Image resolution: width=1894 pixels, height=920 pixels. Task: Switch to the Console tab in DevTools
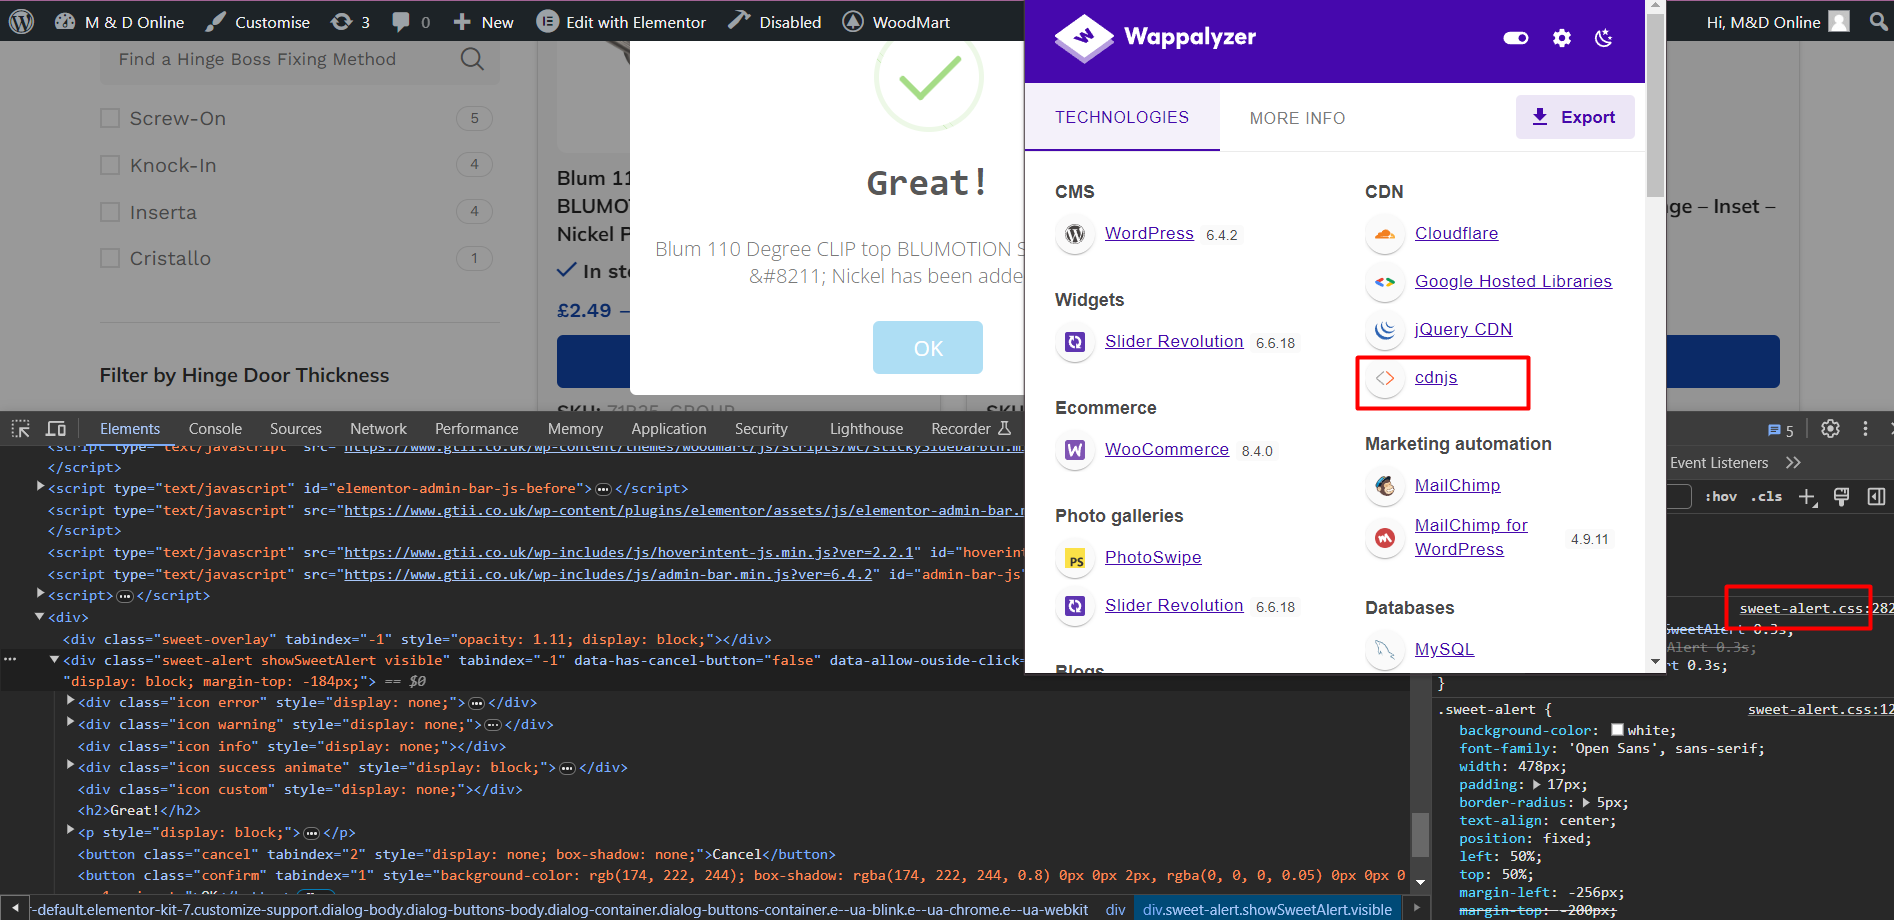tap(215, 428)
